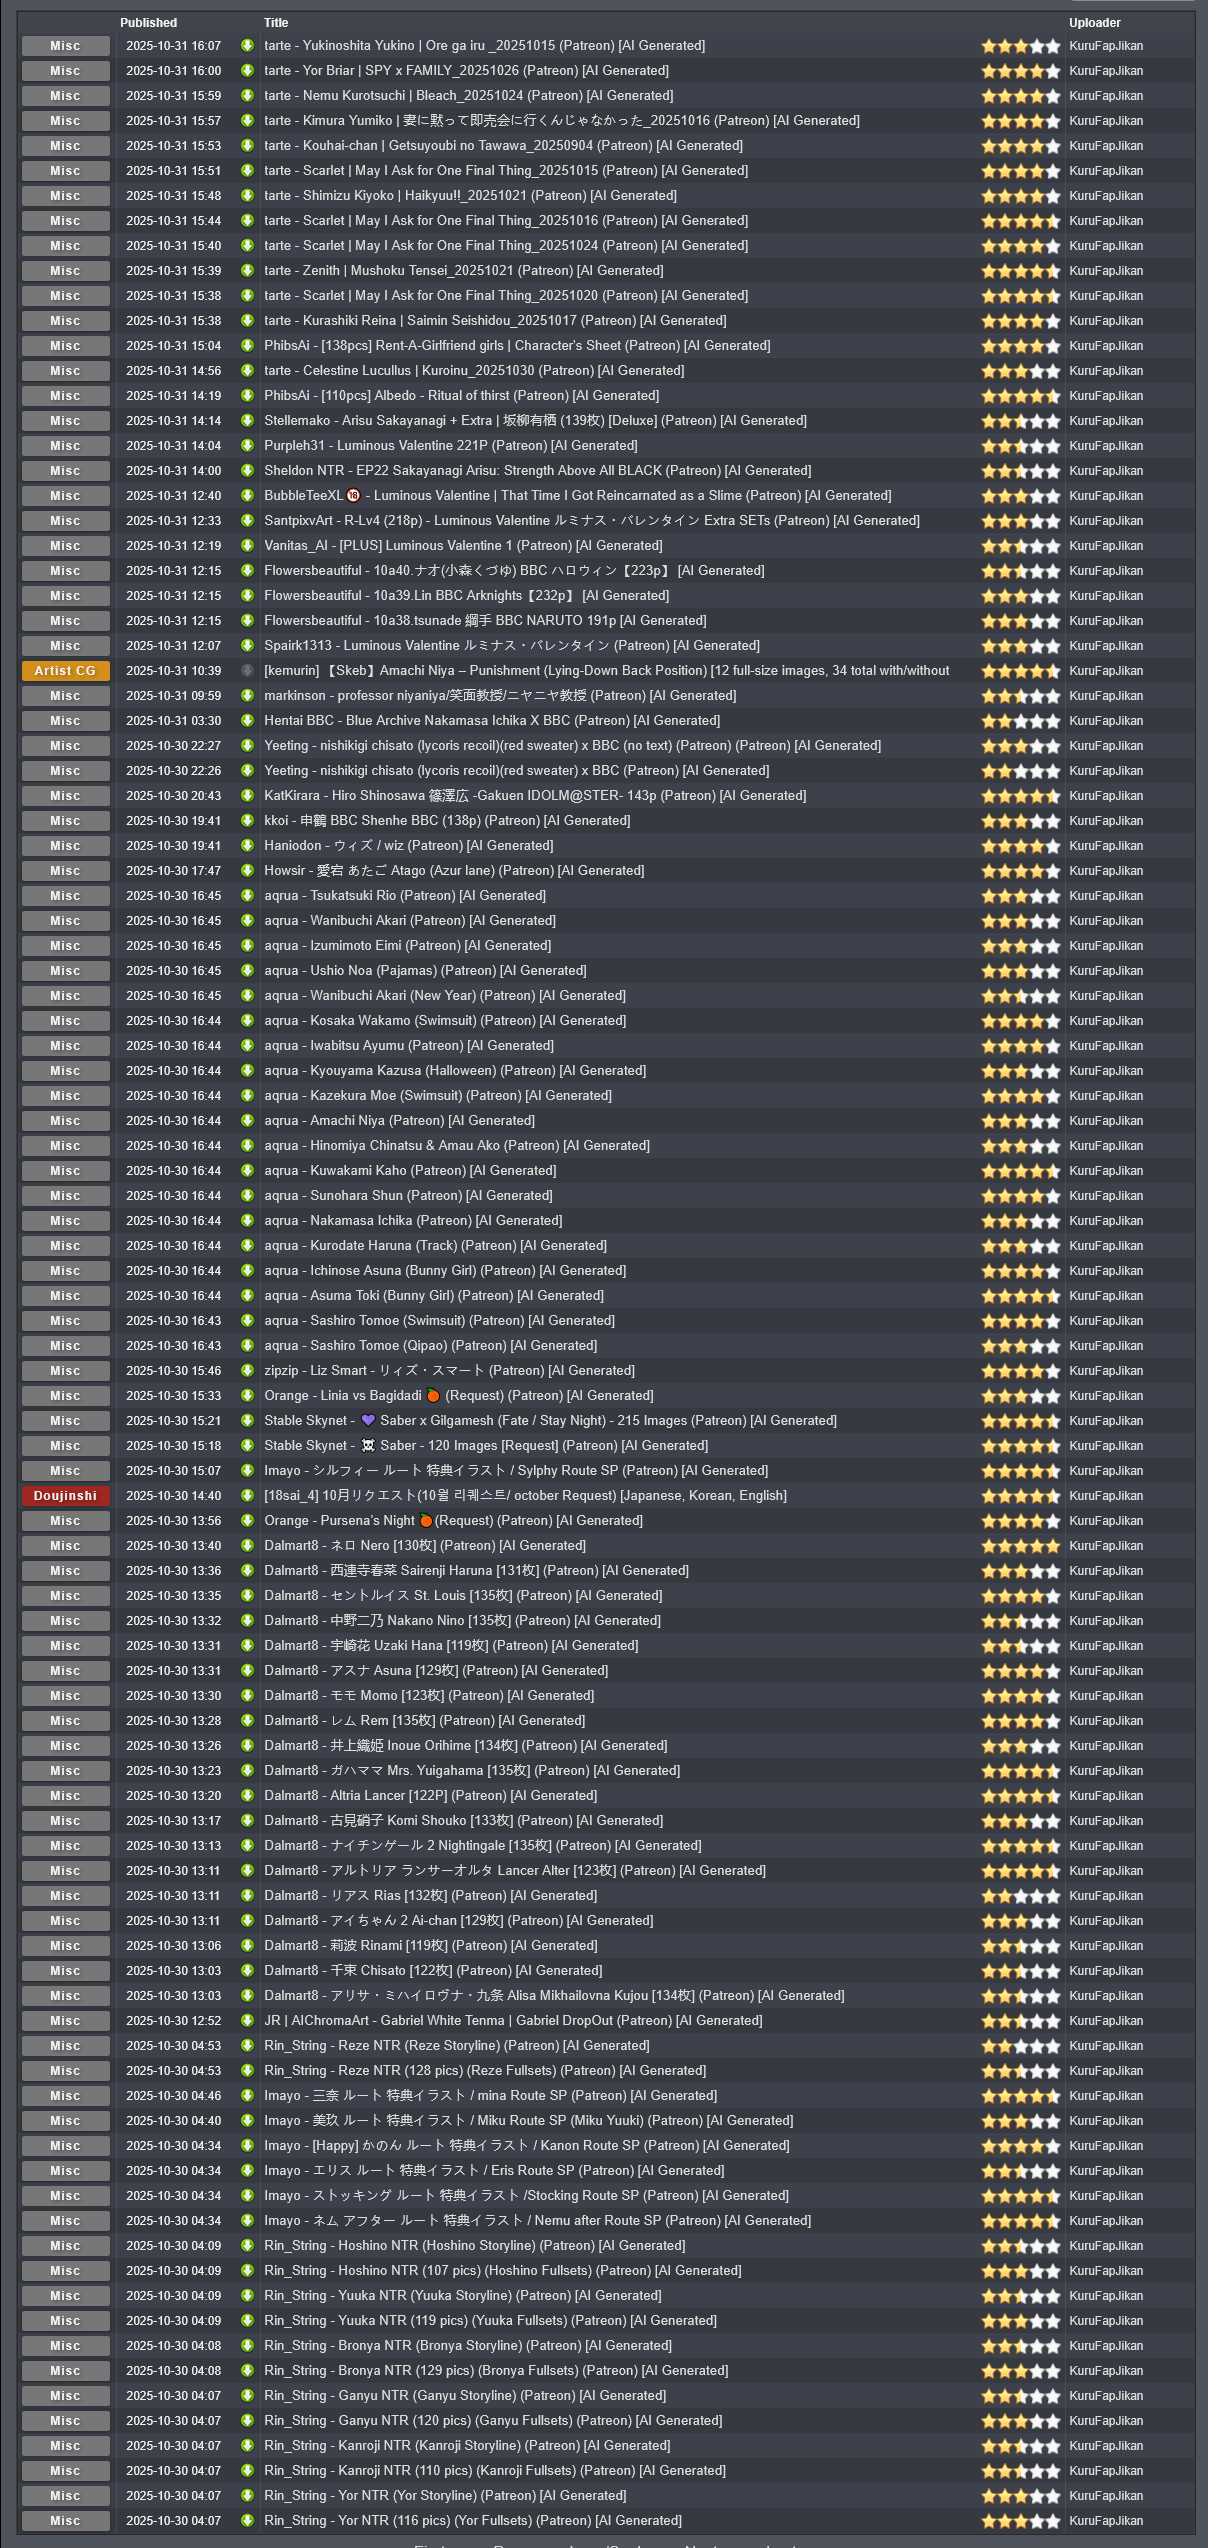This screenshot has width=1208, height=2548.
Task: Click the Misc badge for the 2025-10-30 12:52 row
Action: tap(65, 2021)
